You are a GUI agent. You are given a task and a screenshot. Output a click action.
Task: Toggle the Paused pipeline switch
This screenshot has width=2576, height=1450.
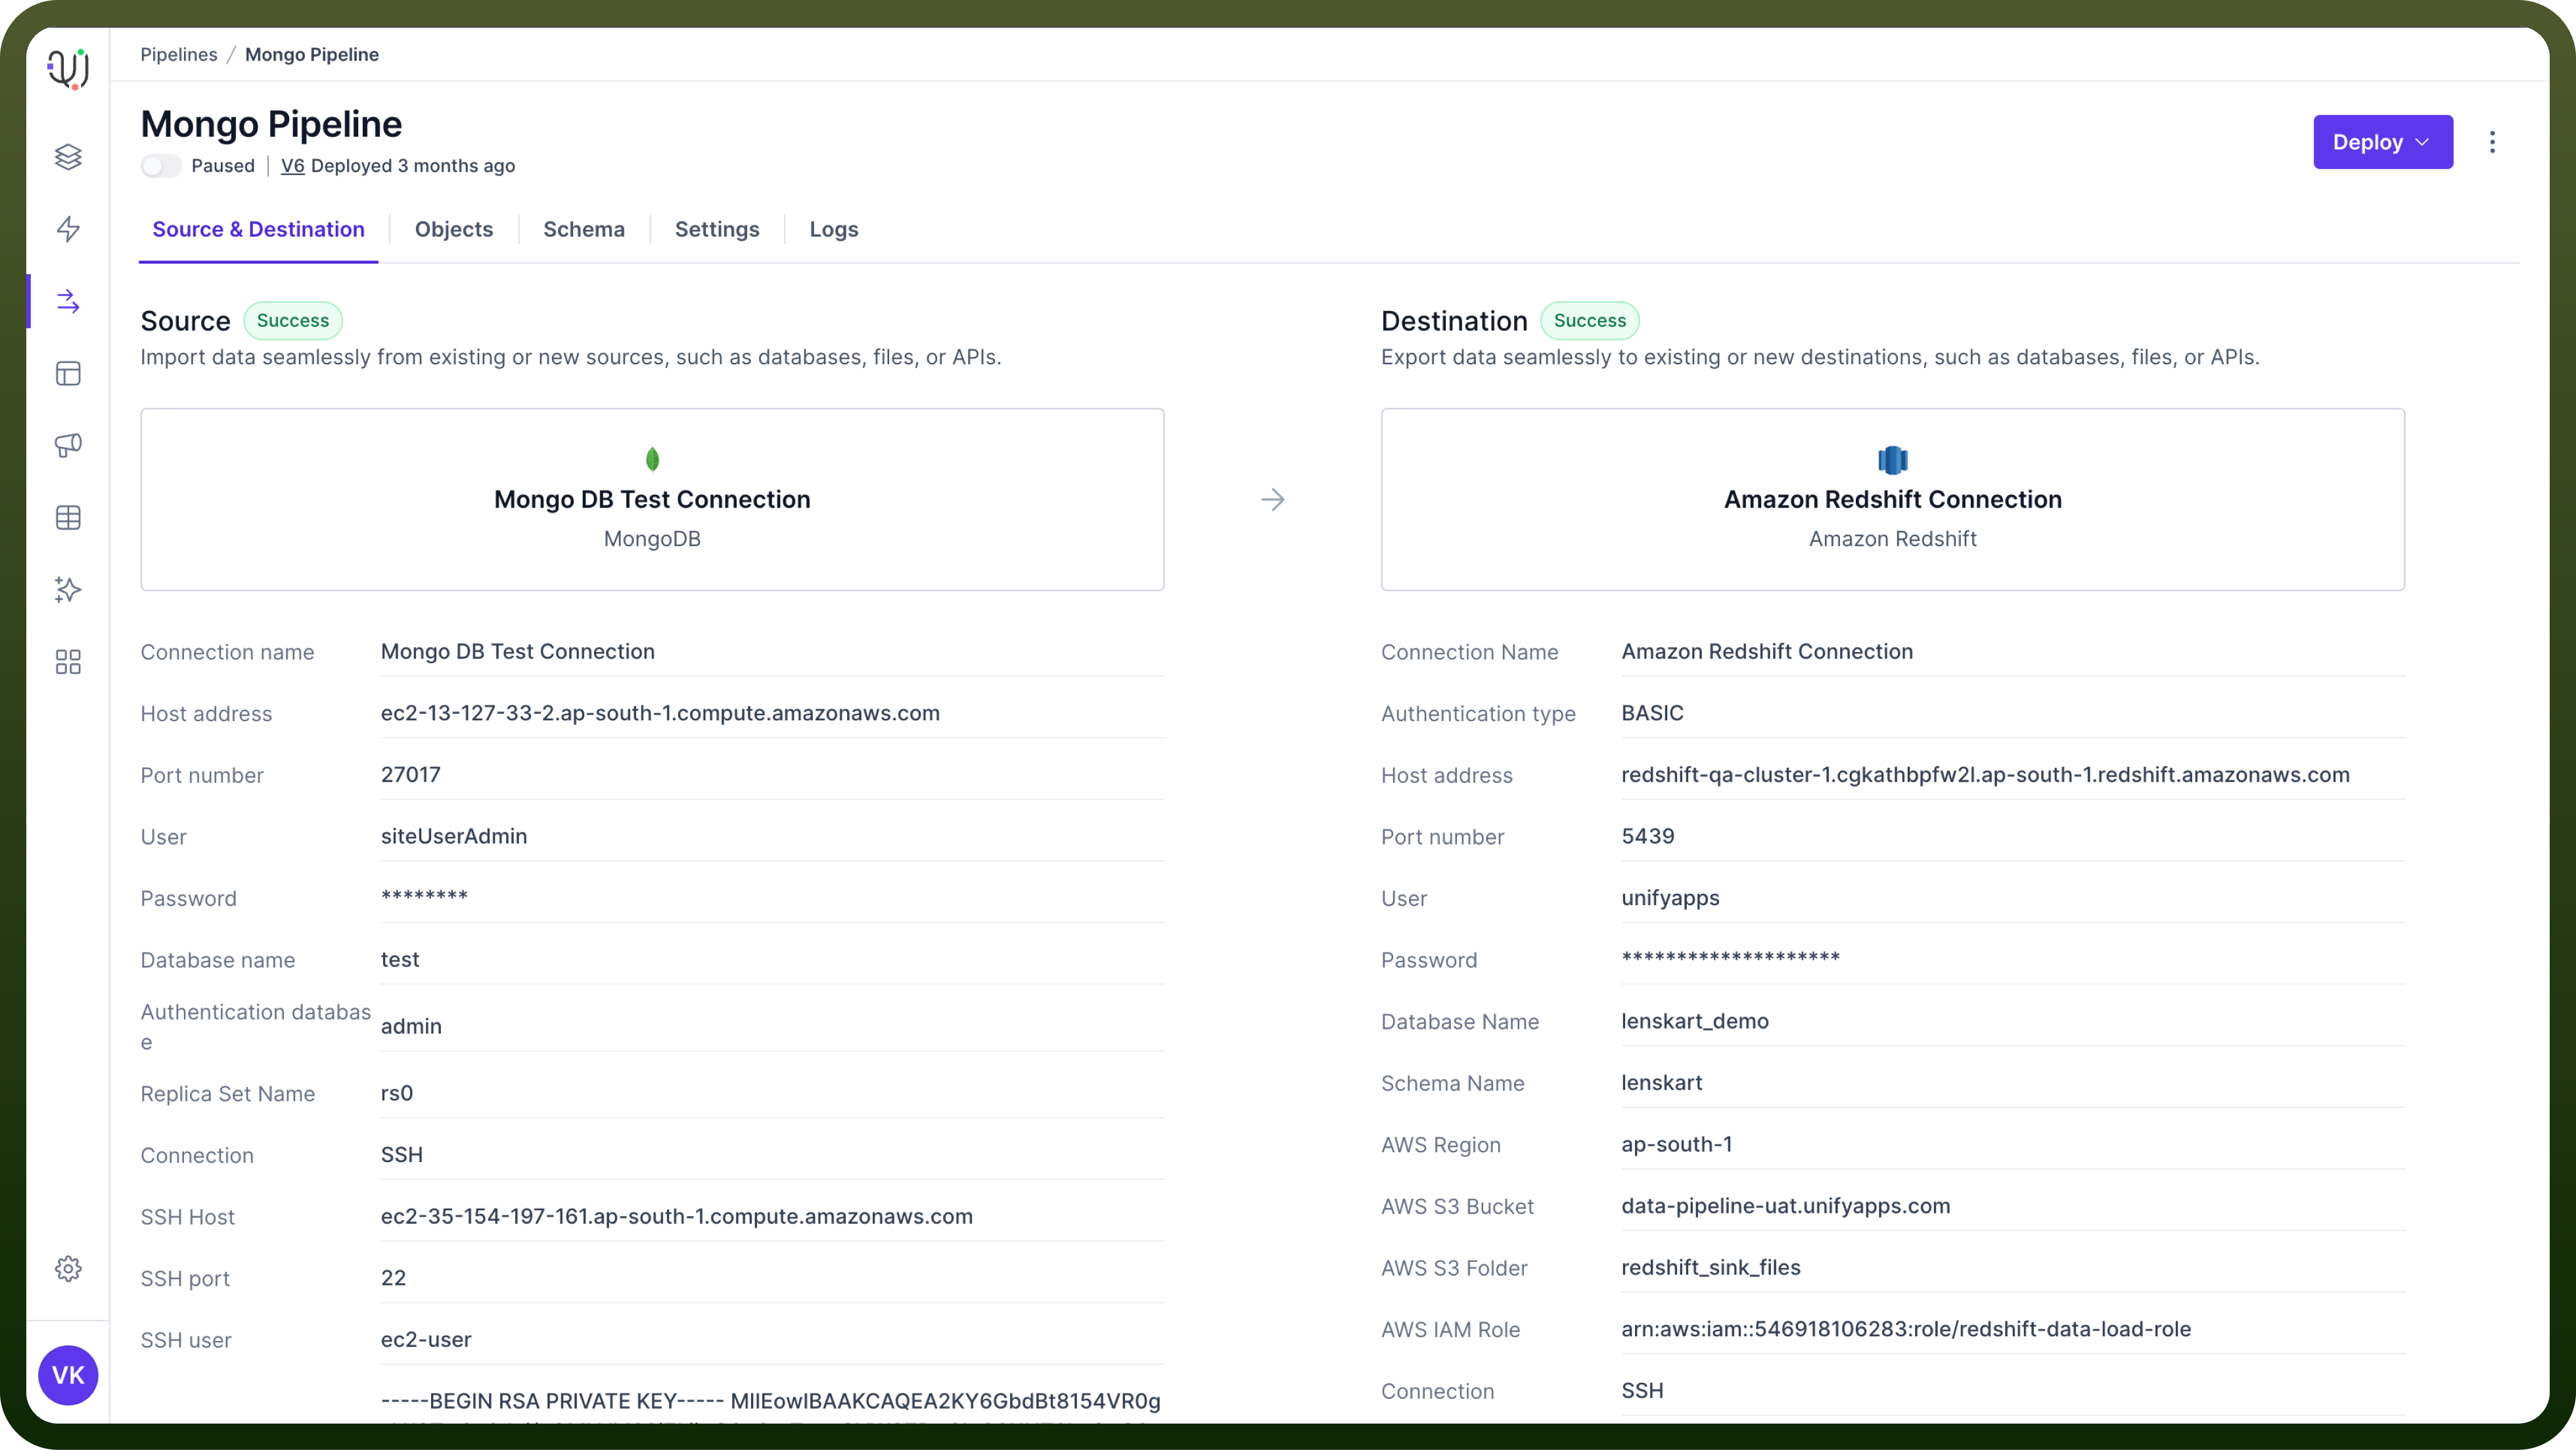click(x=161, y=166)
